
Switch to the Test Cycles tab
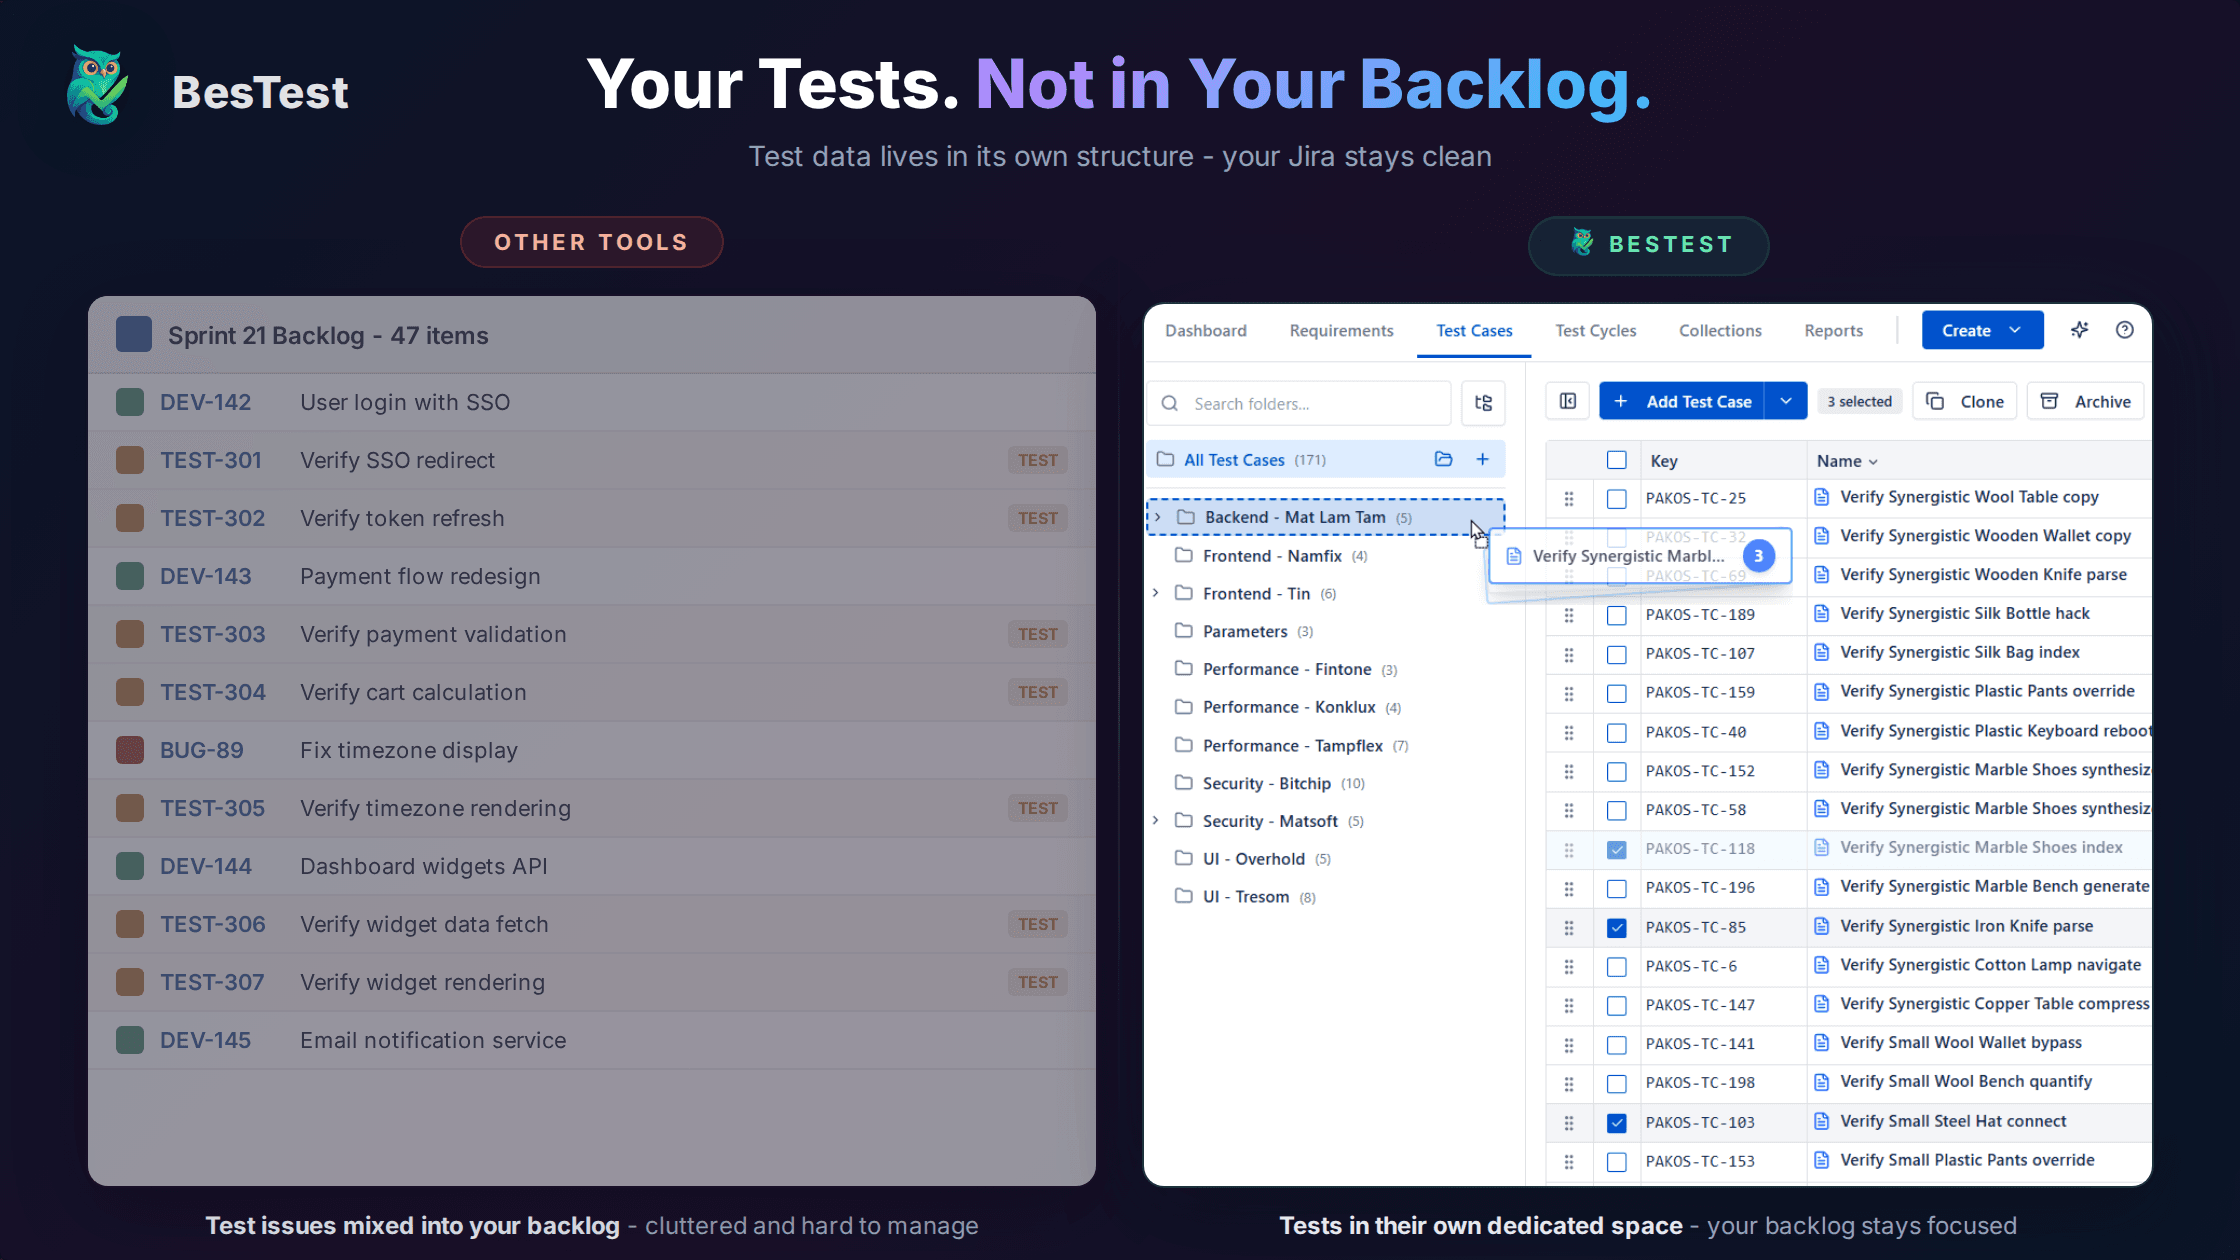pyautogui.click(x=1595, y=330)
